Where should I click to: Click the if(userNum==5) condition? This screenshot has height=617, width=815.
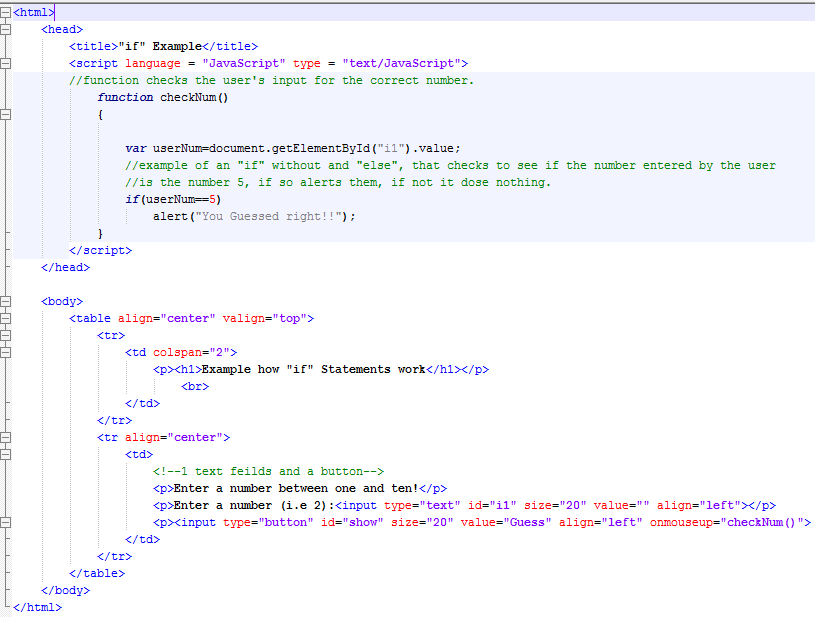tap(173, 199)
